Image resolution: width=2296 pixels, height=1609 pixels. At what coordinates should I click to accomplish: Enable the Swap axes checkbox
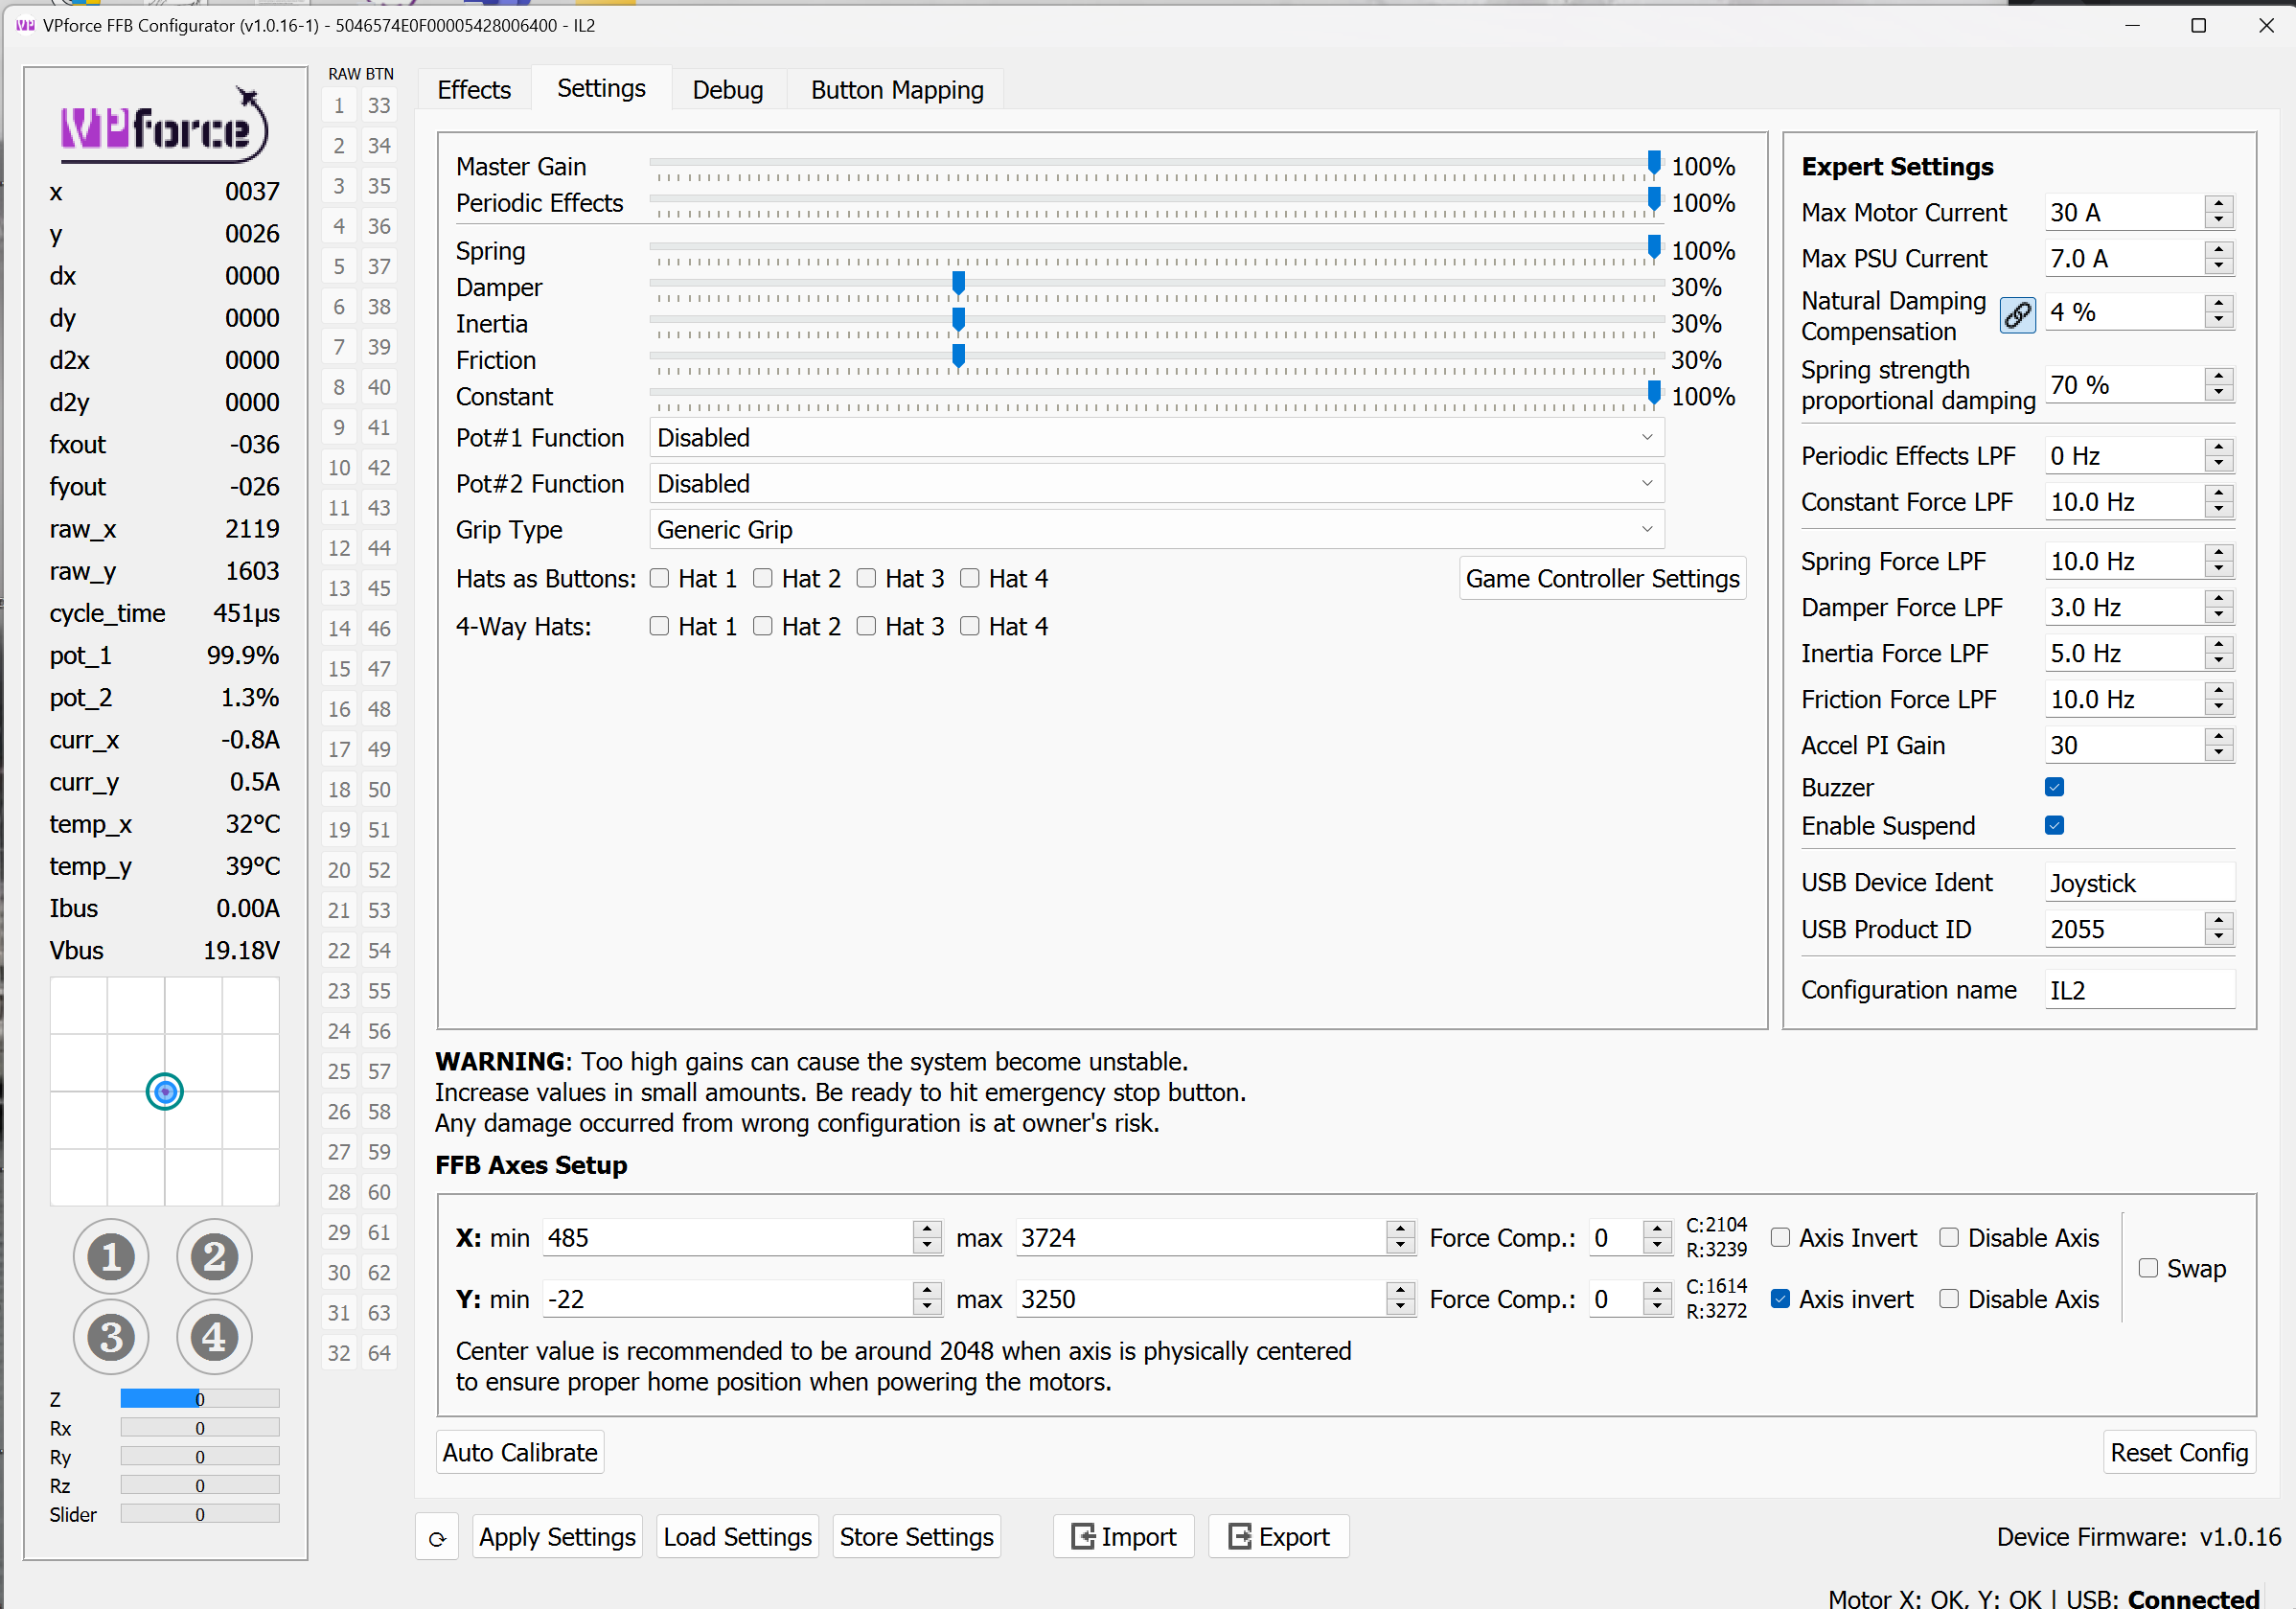coord(2147,1268)
